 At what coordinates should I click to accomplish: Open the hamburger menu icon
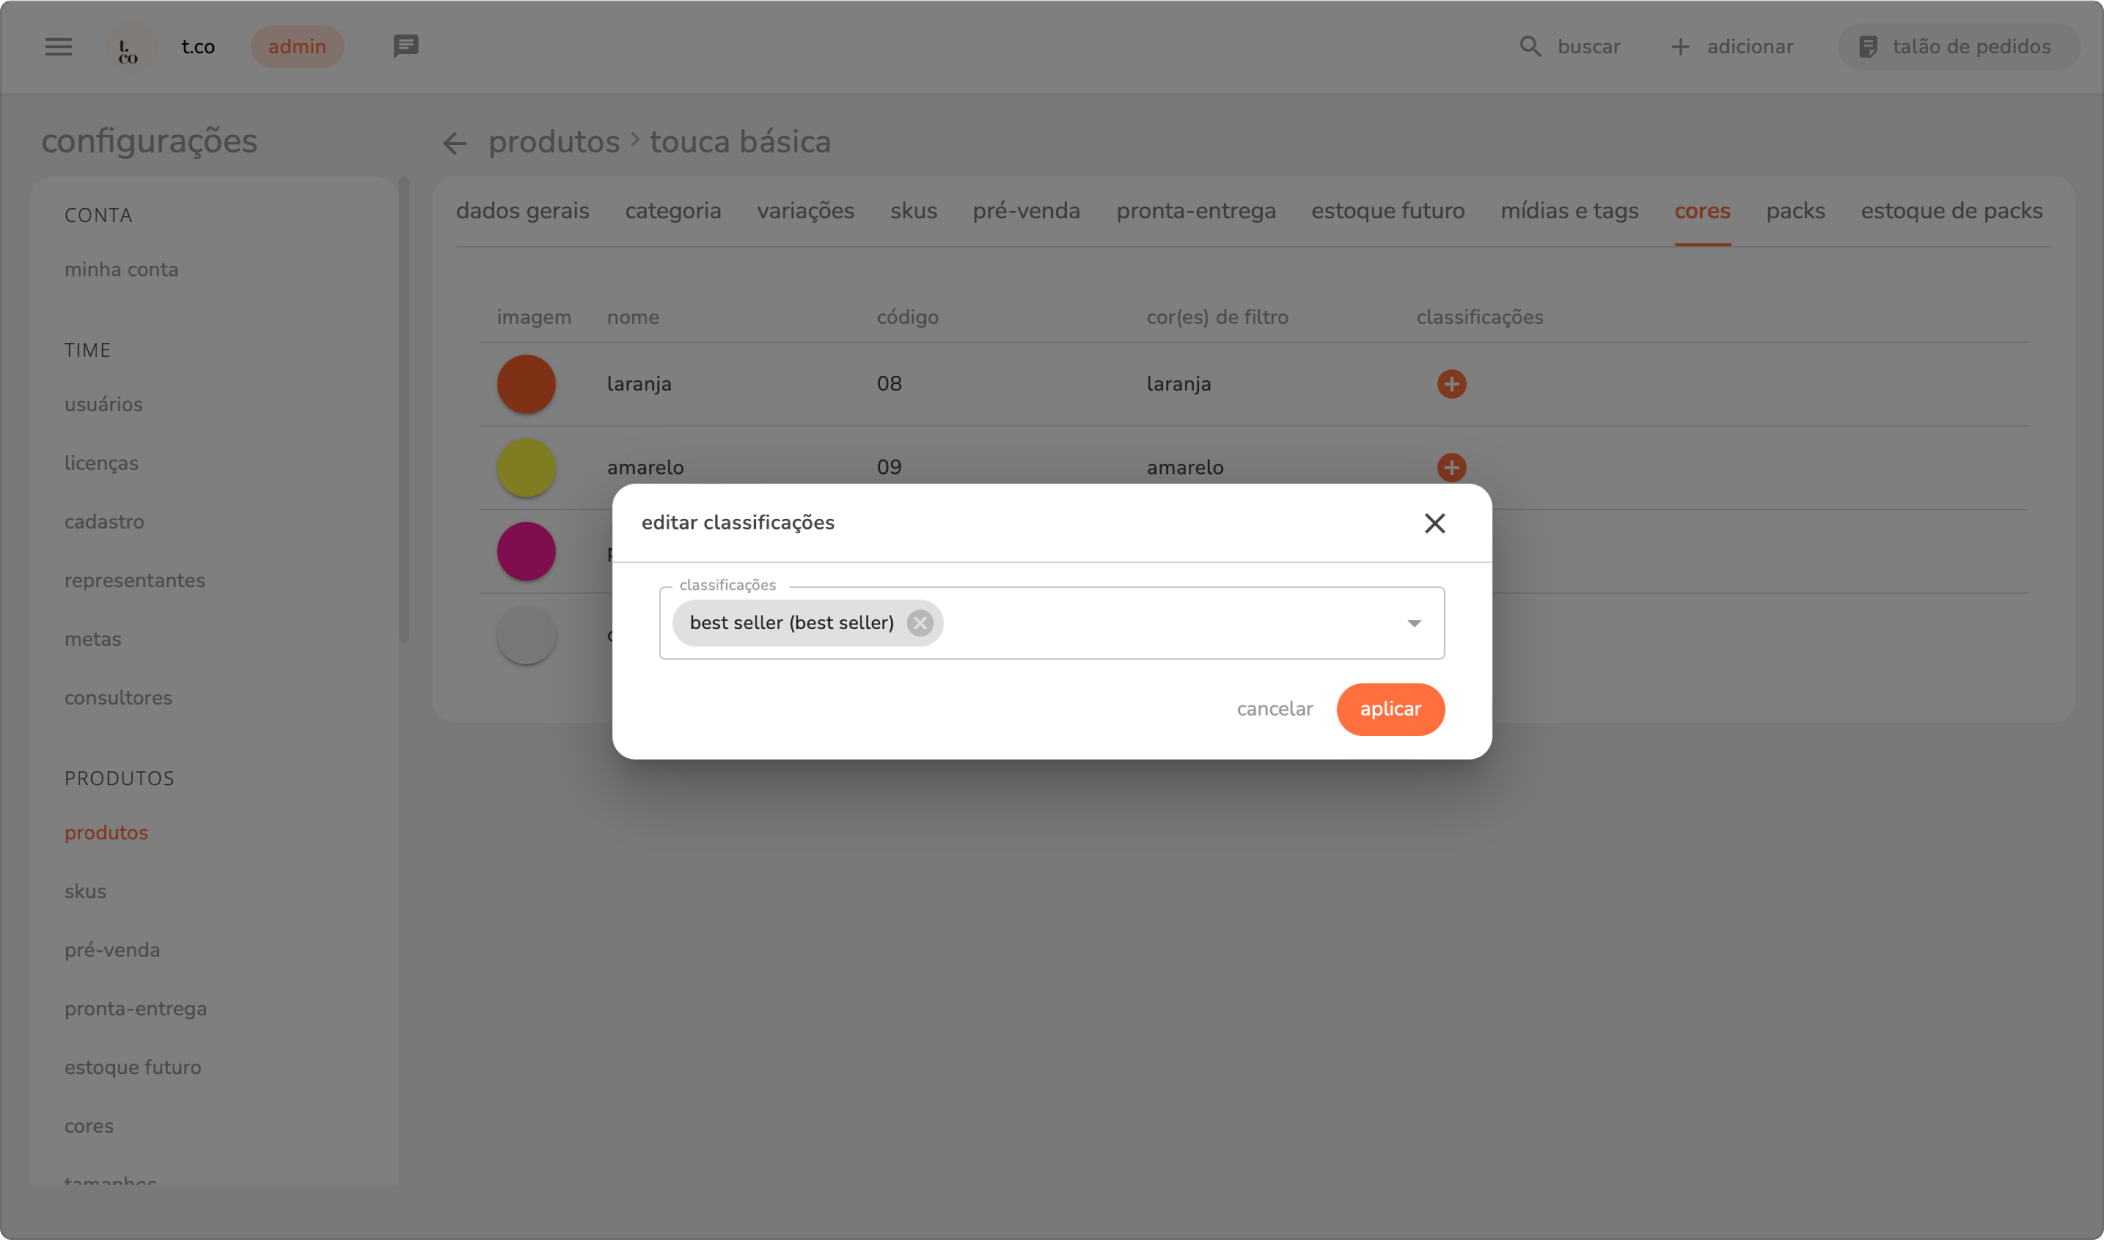click(58, 47)
